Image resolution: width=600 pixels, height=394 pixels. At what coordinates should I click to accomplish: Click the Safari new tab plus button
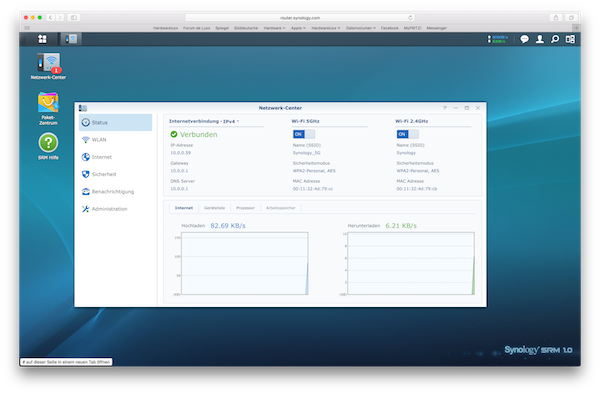[576, 28]
